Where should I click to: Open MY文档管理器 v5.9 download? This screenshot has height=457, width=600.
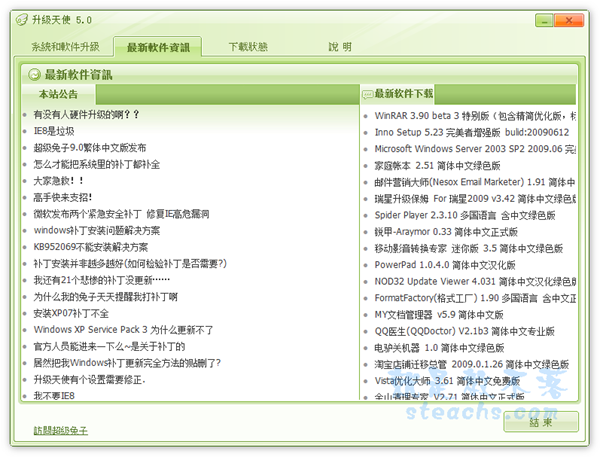pos(439,315)
